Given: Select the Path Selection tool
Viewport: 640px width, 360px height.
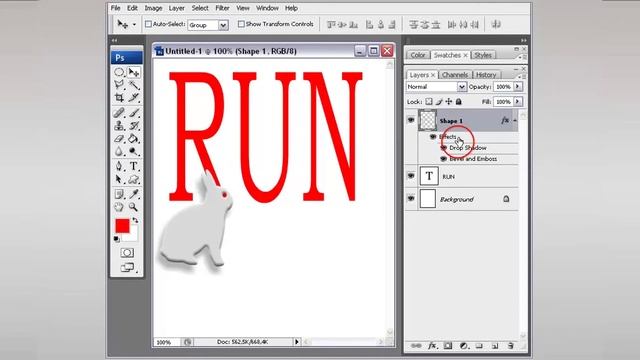Looking at the screenshot, I should click(119, 179).
